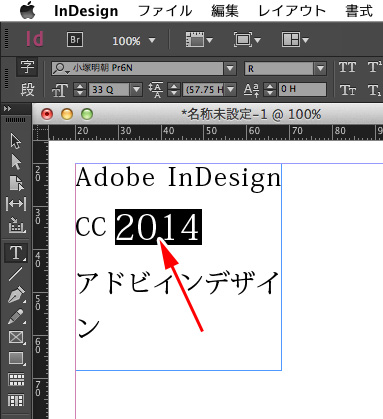Select the Page tool

16,183
